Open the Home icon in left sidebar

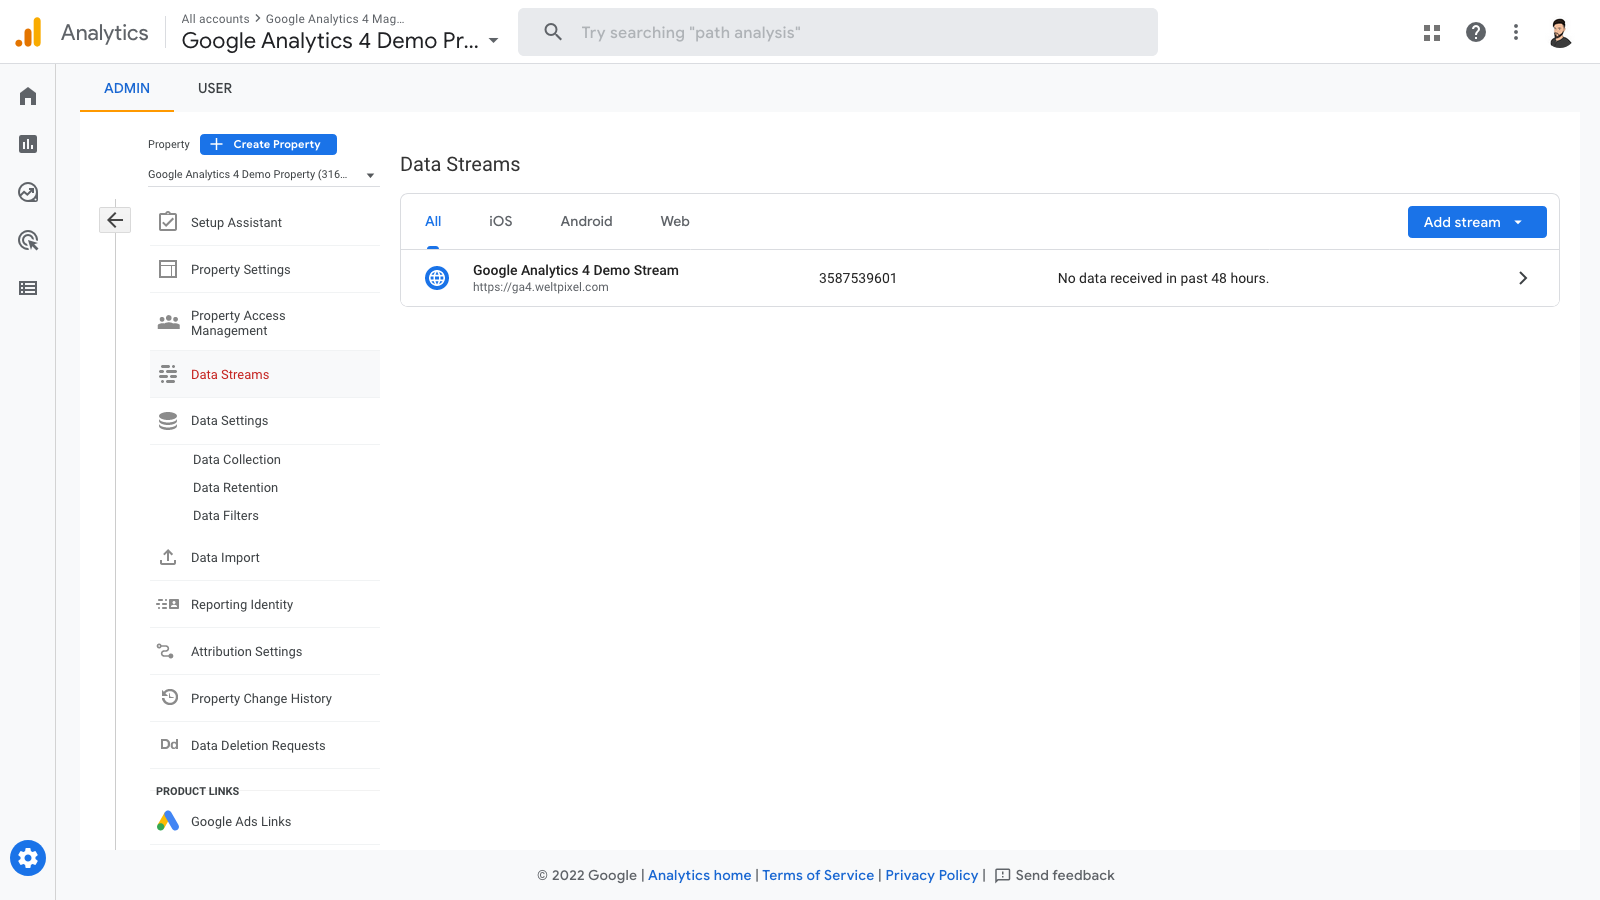click(x=28, y=96)
